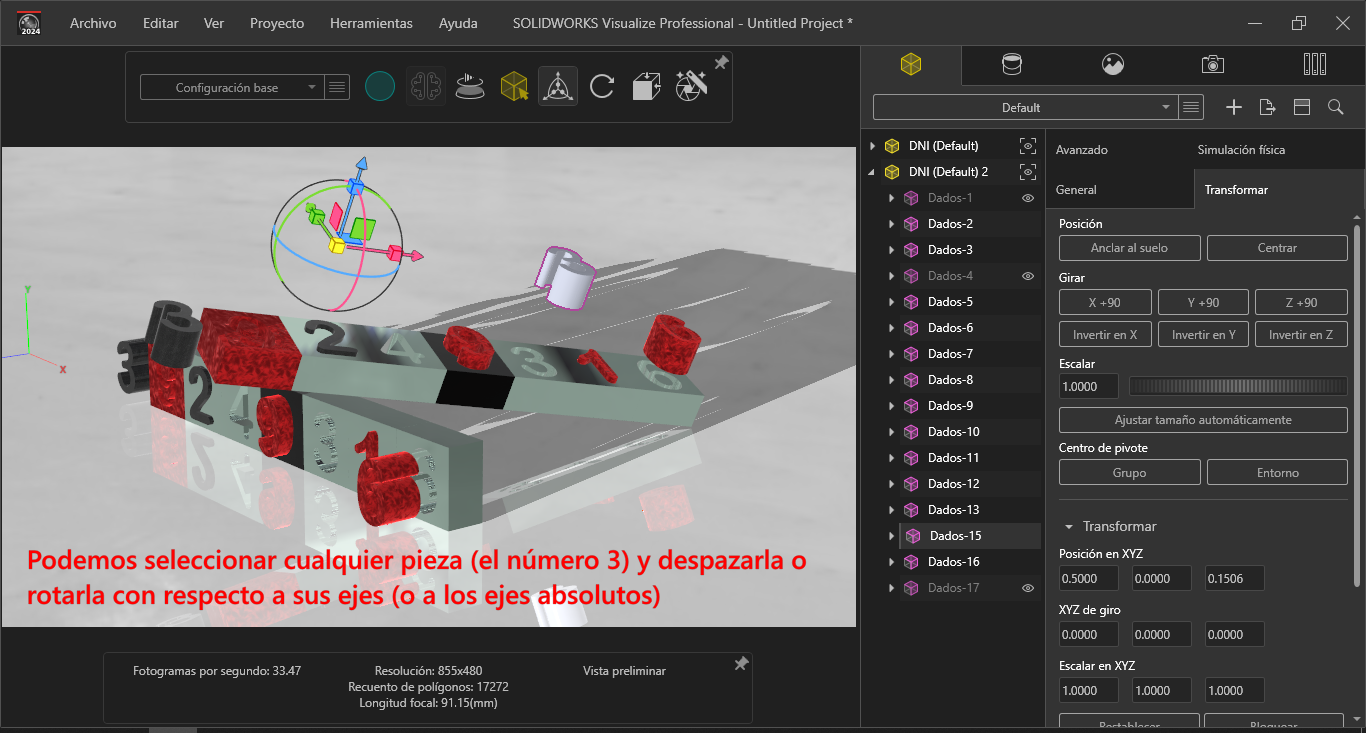Screen dimensions: 1366x733
Task: Show the hidden Dados-1 part
Action: (1027, 198)
